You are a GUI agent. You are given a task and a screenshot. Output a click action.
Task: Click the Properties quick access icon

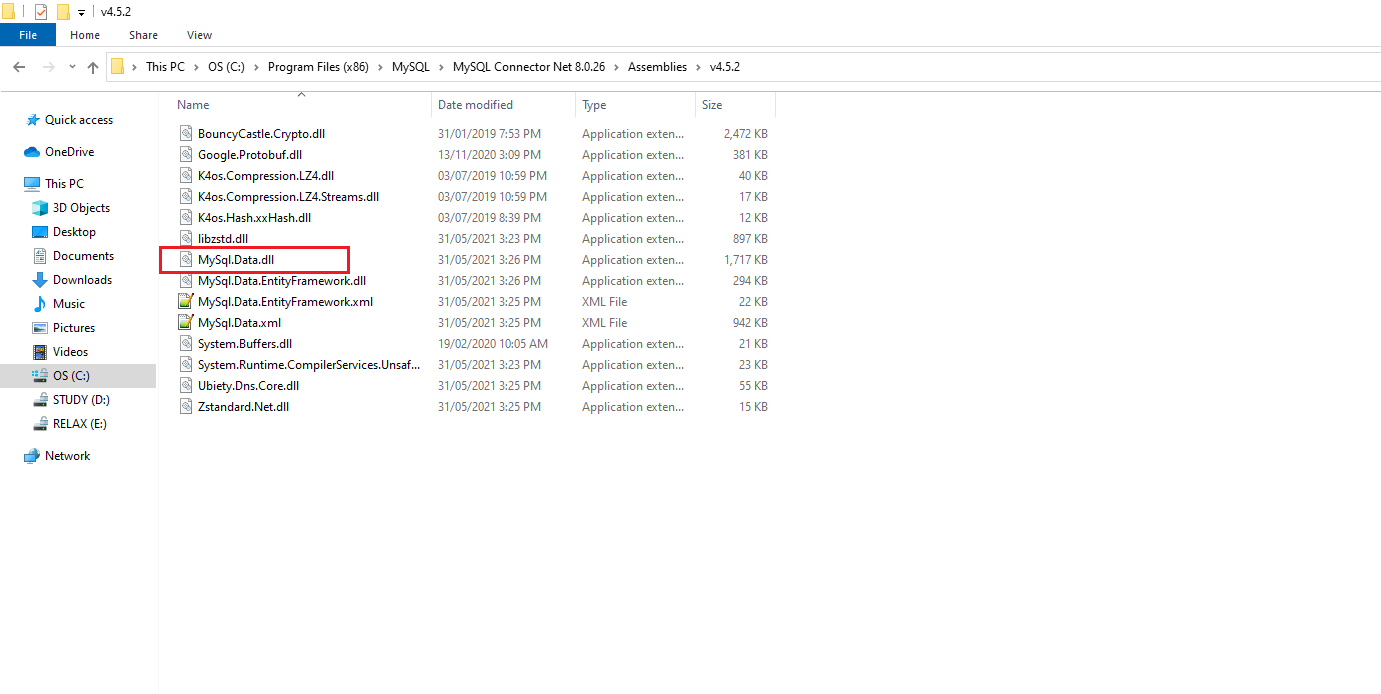41,11
